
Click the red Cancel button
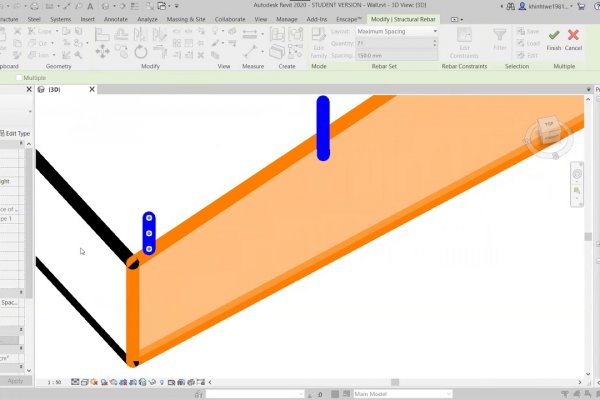(573, 40)
